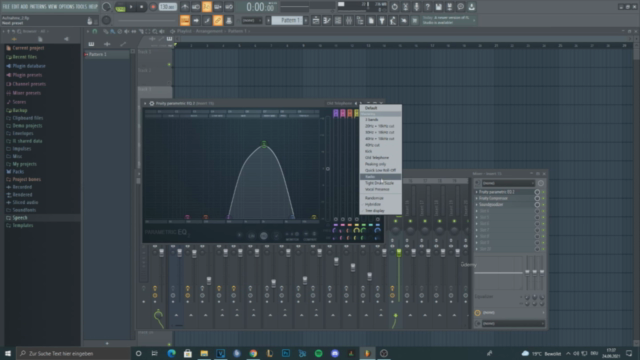Open the new document/tempo tapper icon
This screenshot has width=640, height=360.
(371, 20)
